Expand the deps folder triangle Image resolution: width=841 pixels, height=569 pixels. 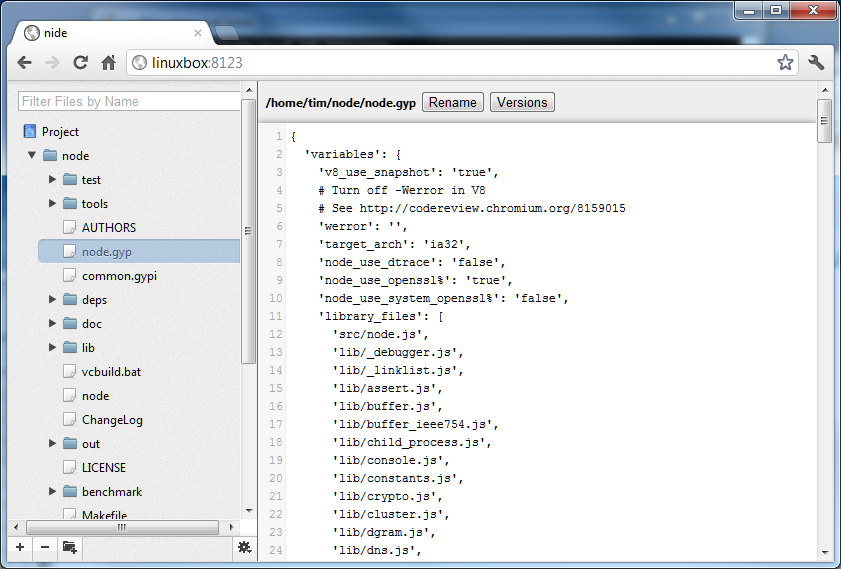pyautogui.click(x=52, y=299)
